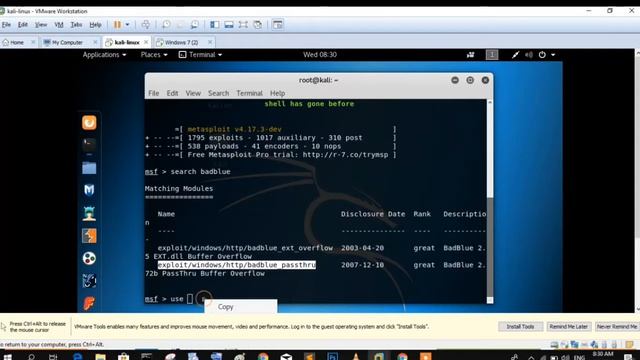Click the Never Remind Me button

(x=617, y=327)
